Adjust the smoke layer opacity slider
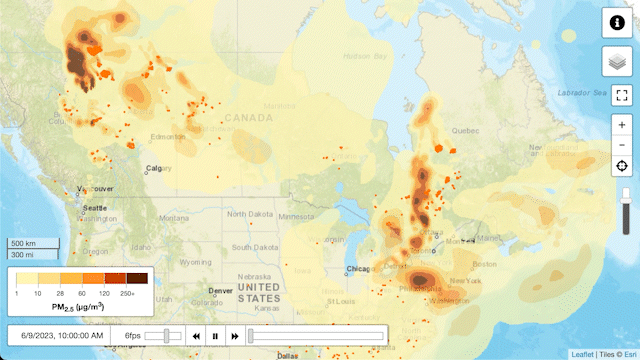 [626, 211]
